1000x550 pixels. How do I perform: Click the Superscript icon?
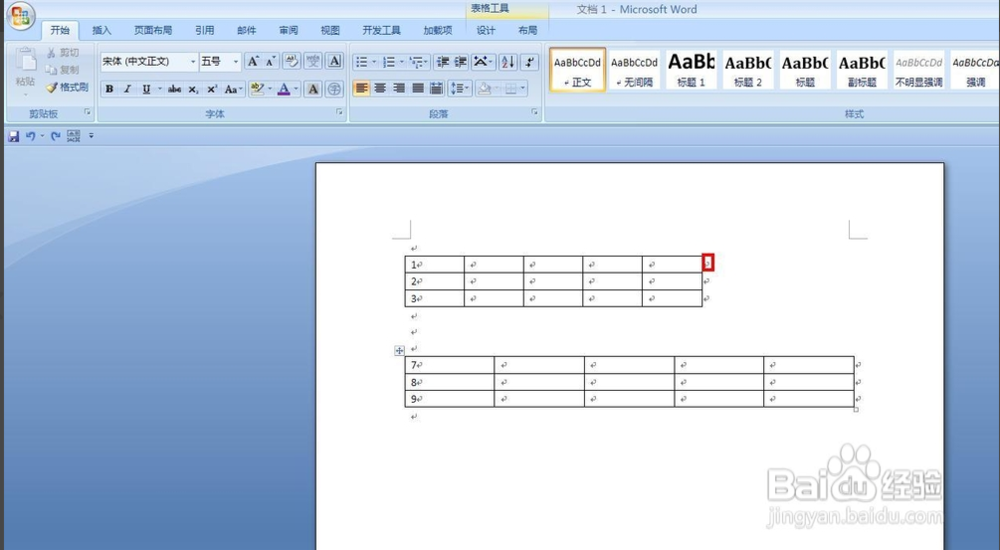pyautogui.click(x=212, y=89)
